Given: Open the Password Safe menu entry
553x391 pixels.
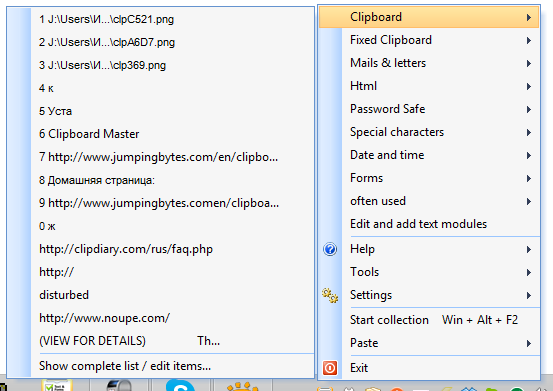Looking at the screenshot, I should (x=429, y=109).
